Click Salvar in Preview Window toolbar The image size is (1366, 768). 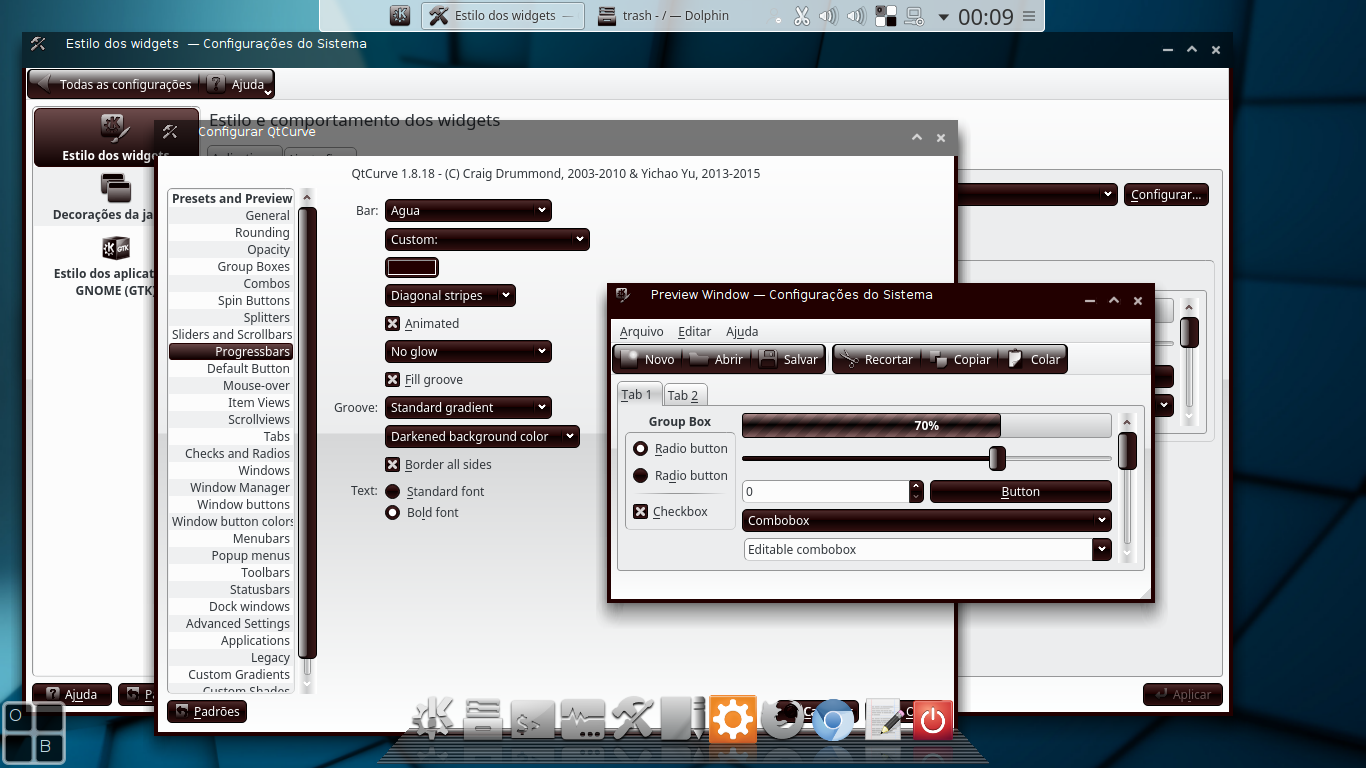789,359
